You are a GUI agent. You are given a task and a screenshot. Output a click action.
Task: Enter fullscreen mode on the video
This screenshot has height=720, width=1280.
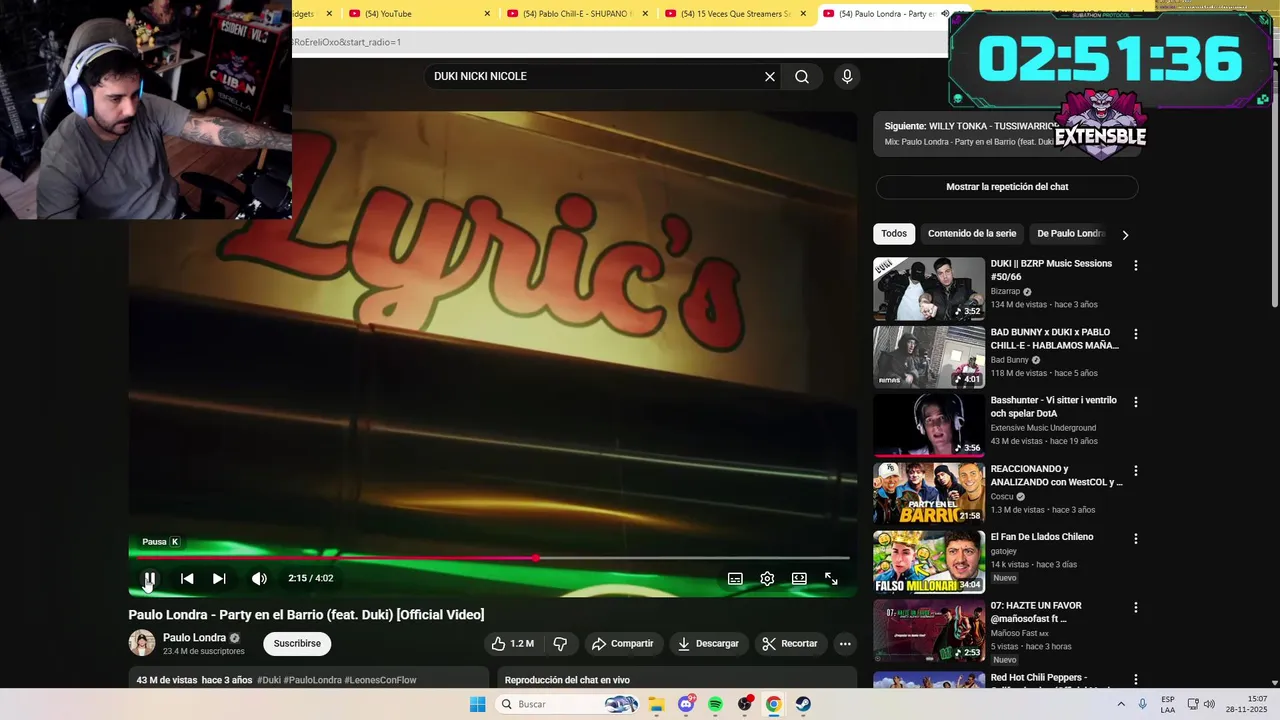pyautogui.click(x=831, y=578)
